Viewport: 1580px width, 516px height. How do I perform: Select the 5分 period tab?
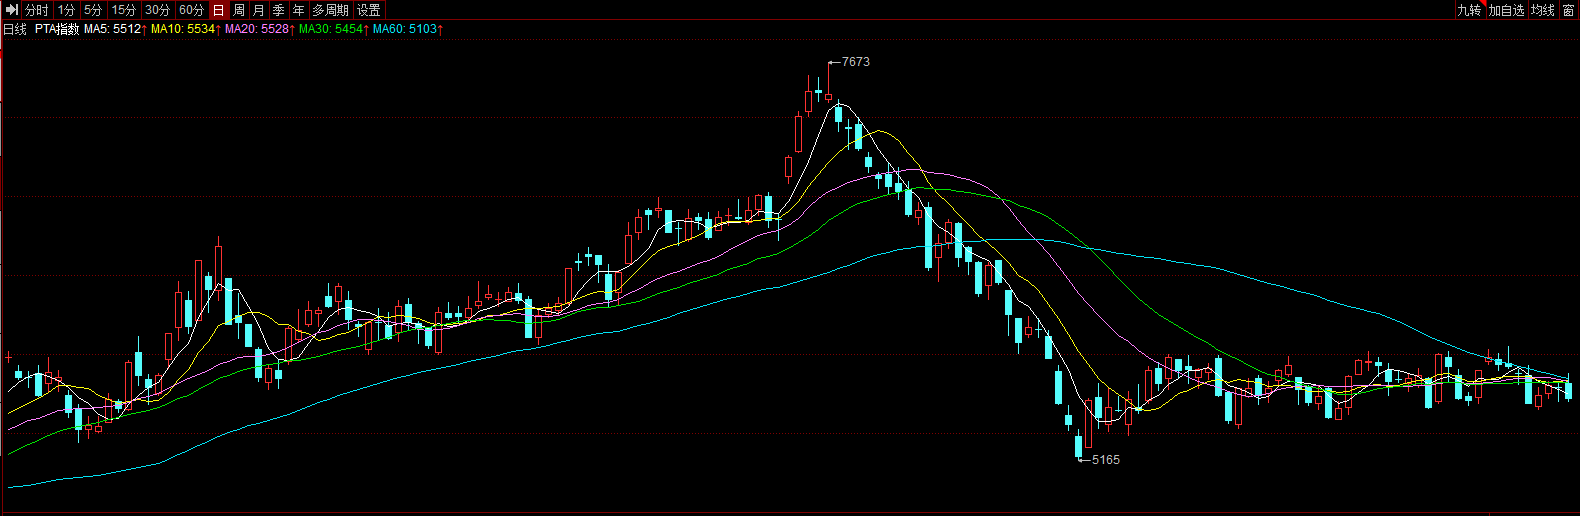click(93, 10)
